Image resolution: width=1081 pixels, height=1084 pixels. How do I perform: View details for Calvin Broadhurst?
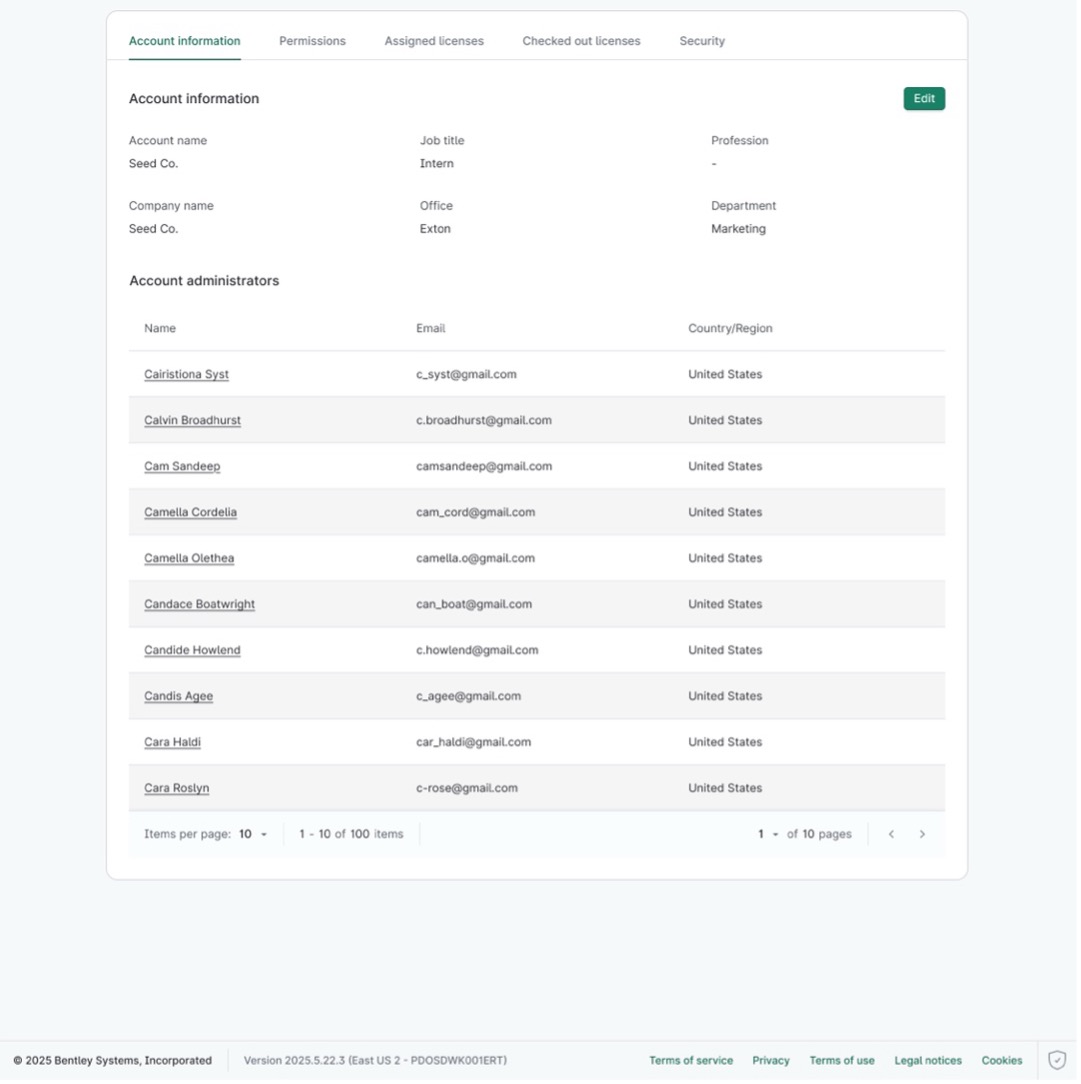pyautogui.click(x=193, y=420)
